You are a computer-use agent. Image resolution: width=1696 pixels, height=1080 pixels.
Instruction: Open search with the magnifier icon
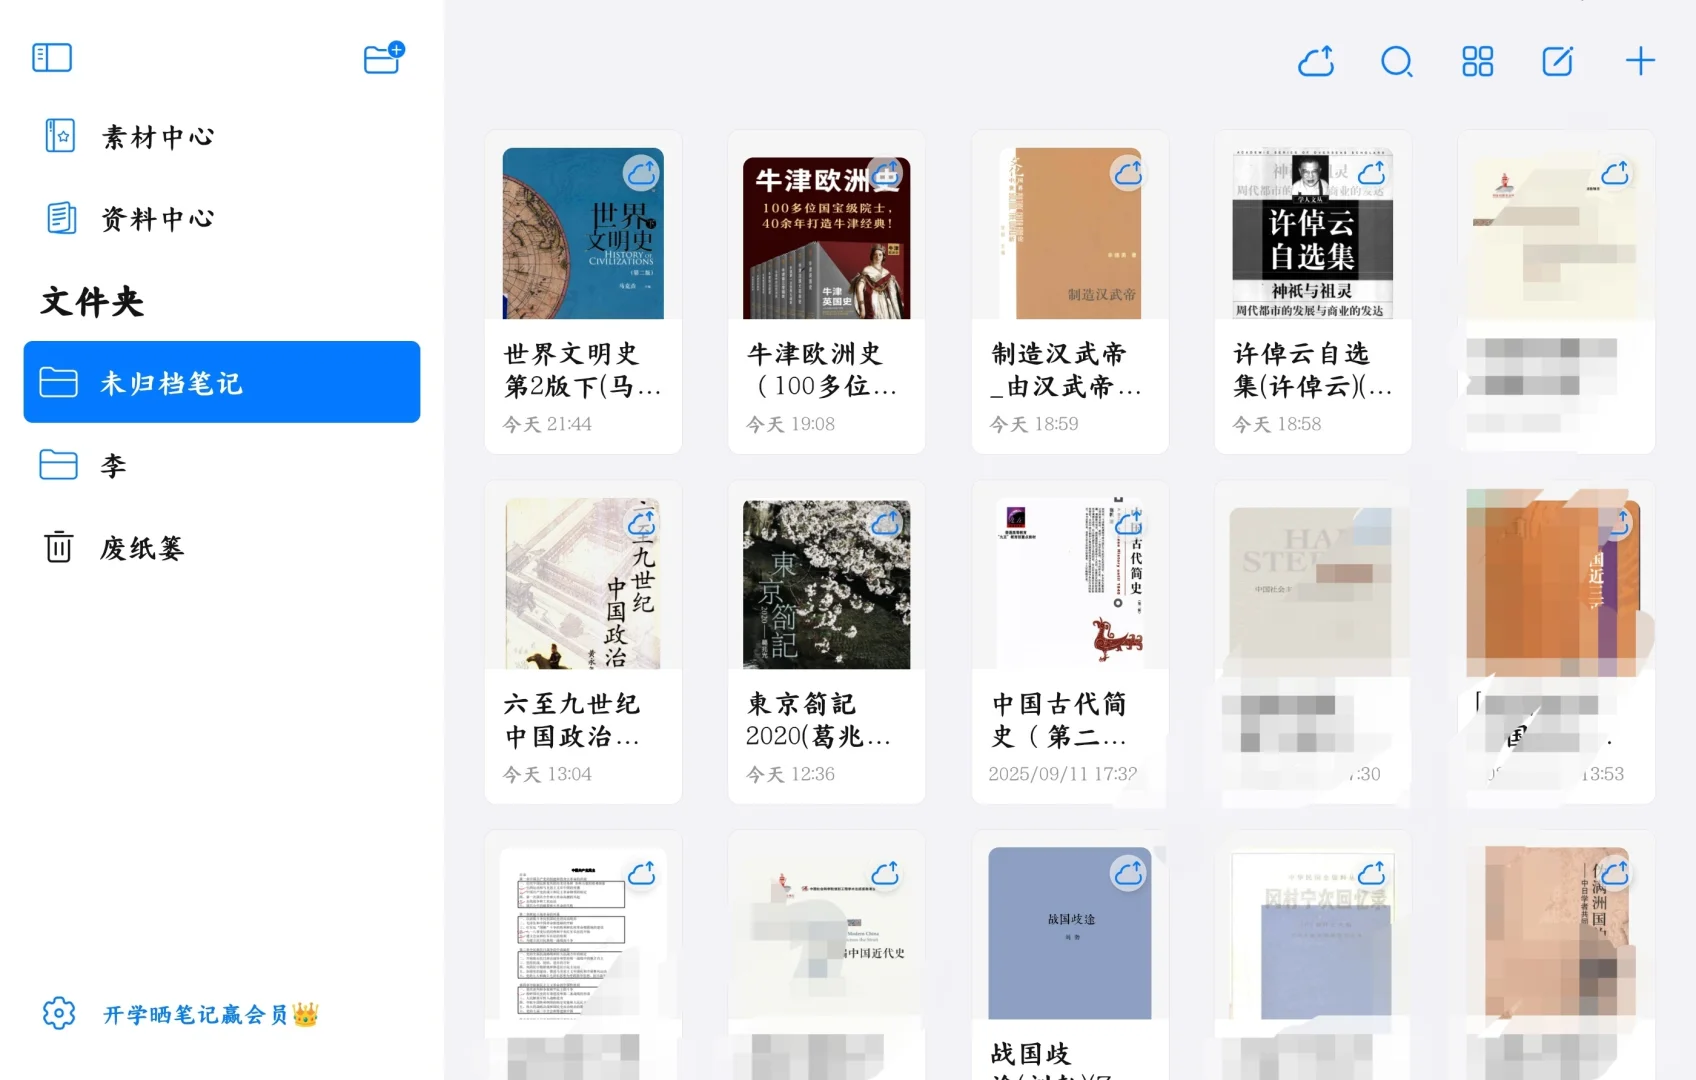click(x=1397, y=62)
